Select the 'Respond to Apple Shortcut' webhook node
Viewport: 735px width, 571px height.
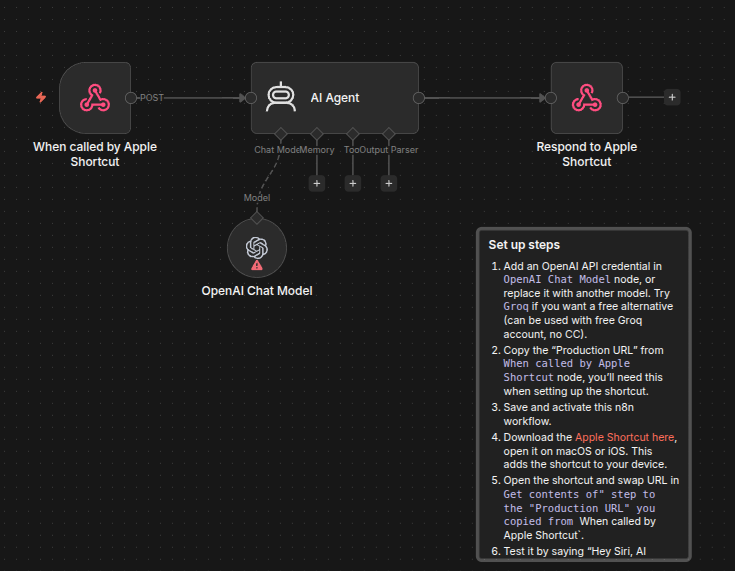point(587,98)
